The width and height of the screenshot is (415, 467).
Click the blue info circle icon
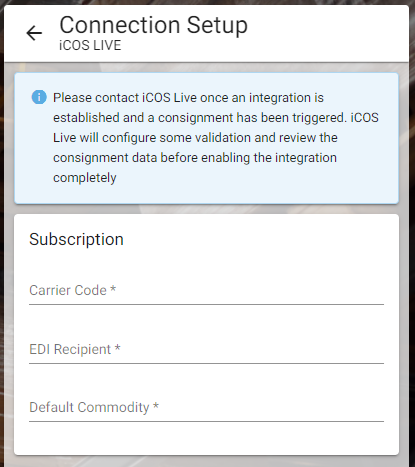(x=39, y=97)
